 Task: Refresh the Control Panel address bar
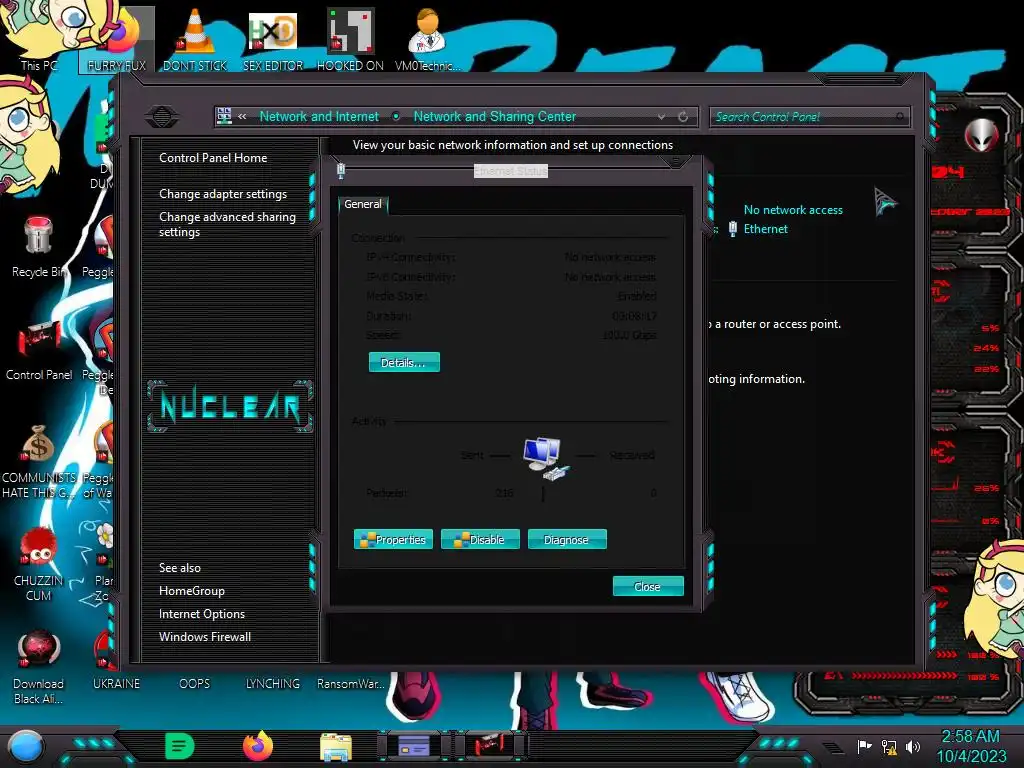coord(683,116)
